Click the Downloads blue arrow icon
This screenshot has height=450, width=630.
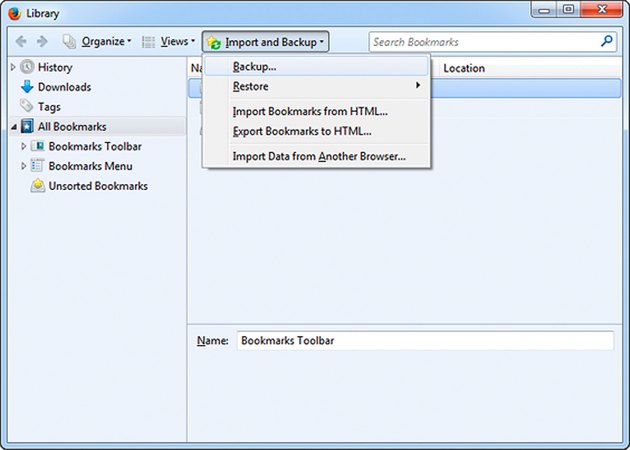[x=27, y=87]
